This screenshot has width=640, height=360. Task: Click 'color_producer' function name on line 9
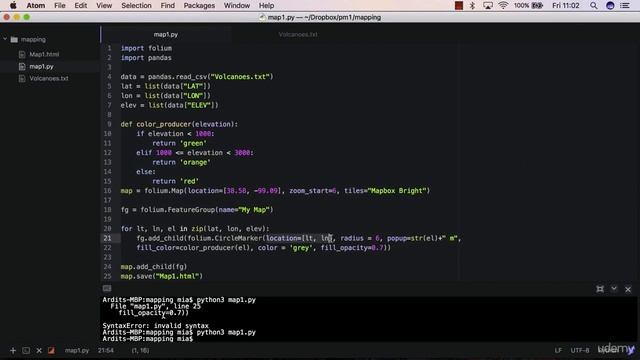[164, 124]
